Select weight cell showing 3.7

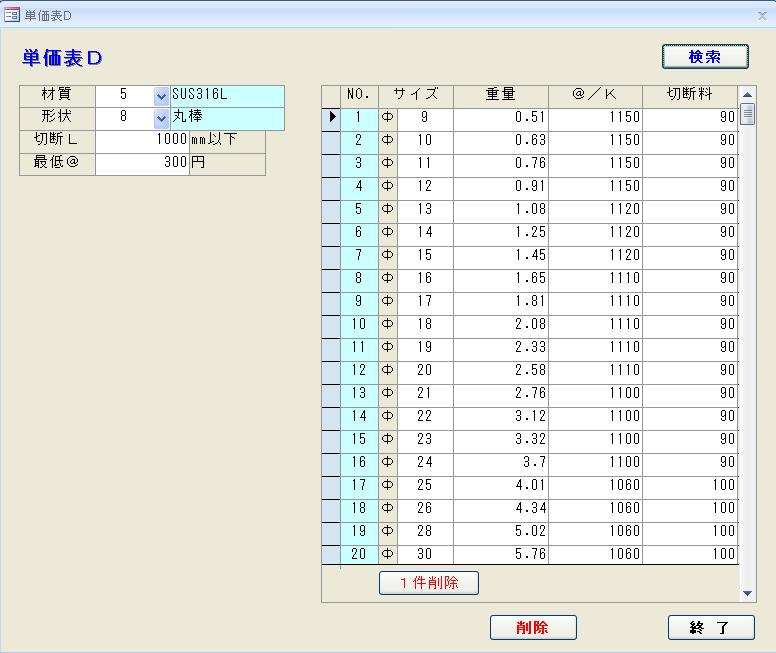click(x=500, y=463)
